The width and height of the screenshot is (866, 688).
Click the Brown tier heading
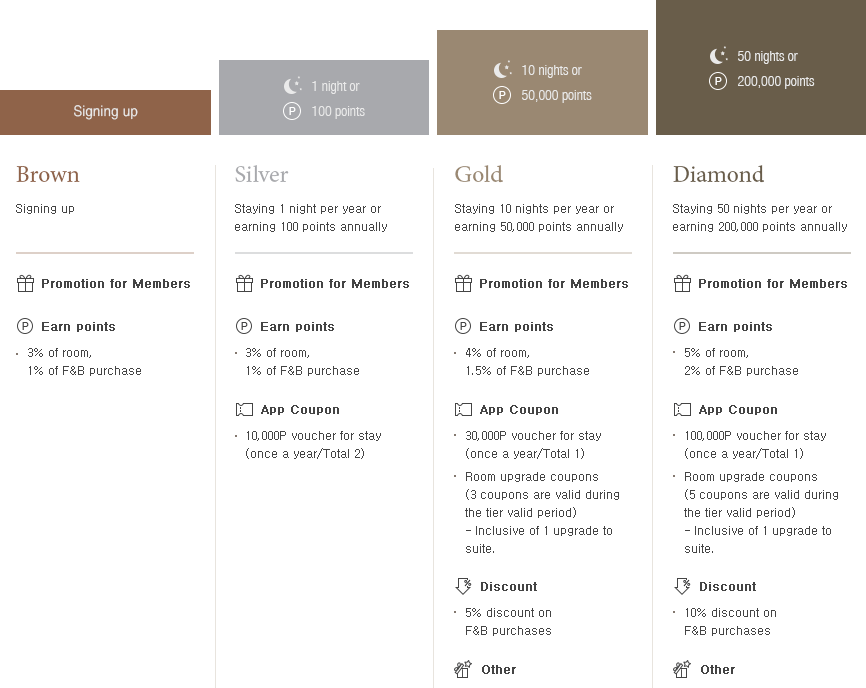[x=47, y=174]
